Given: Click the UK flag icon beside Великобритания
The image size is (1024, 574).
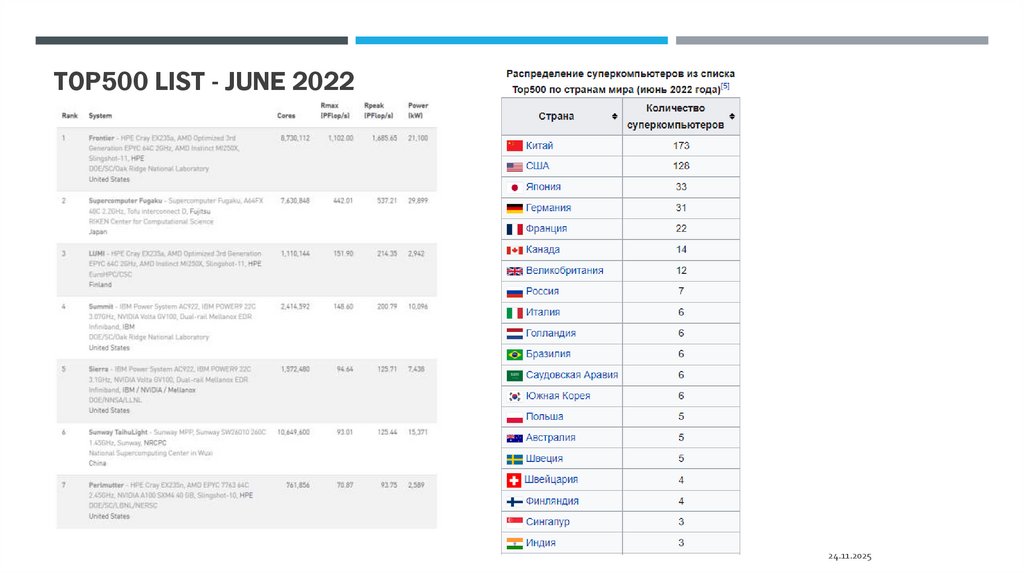Looking at the screenshot, I should pos(515,271).
